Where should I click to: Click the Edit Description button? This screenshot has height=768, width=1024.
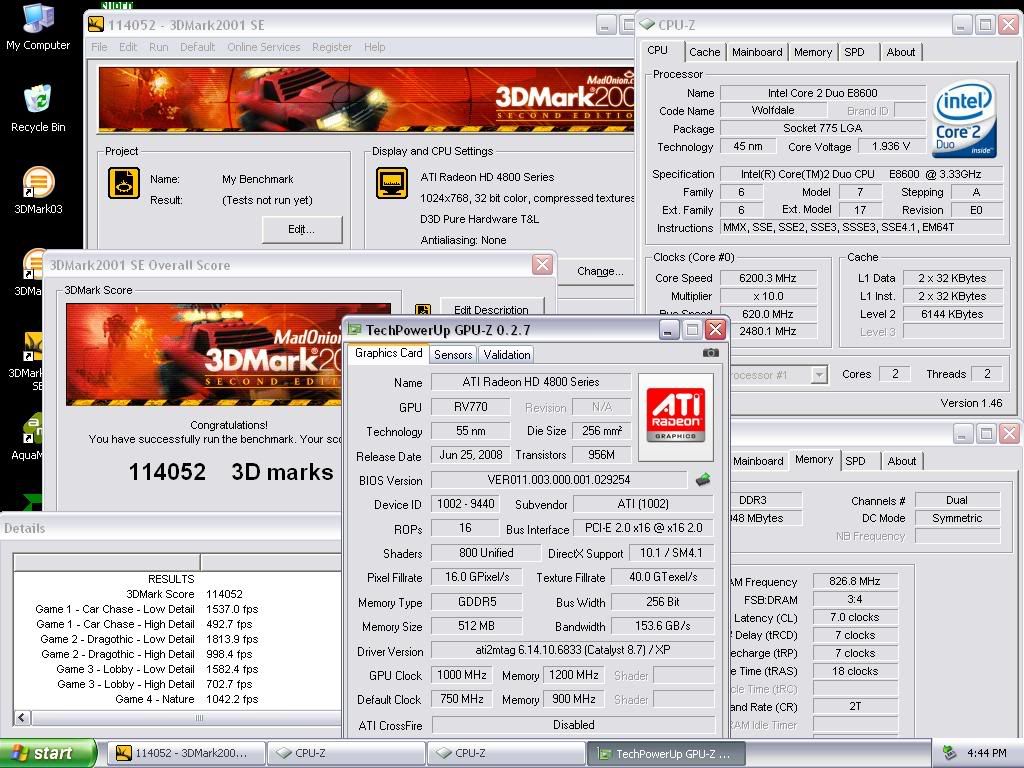click(491, 310)
